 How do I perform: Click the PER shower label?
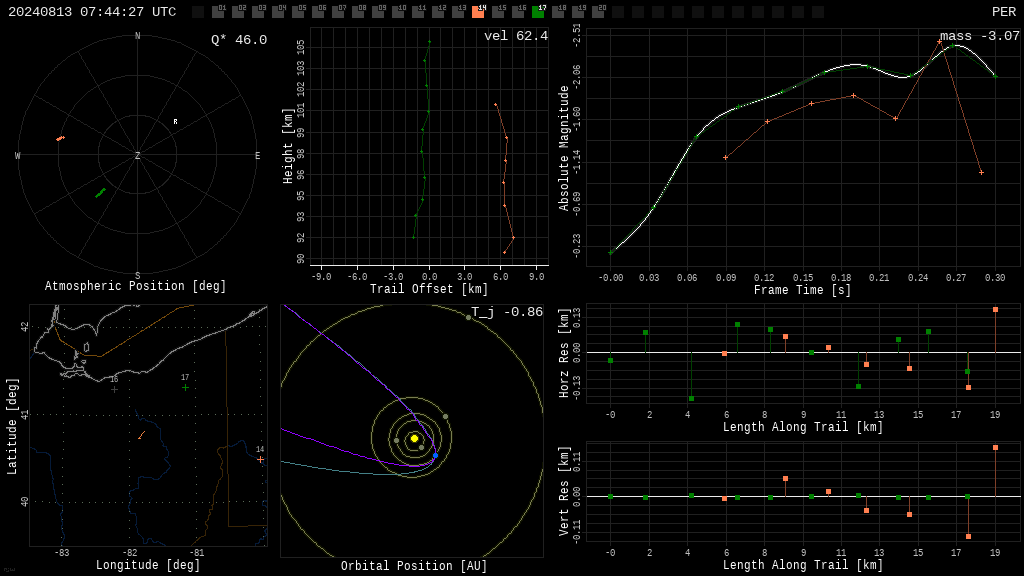[x=1004, y=12]
